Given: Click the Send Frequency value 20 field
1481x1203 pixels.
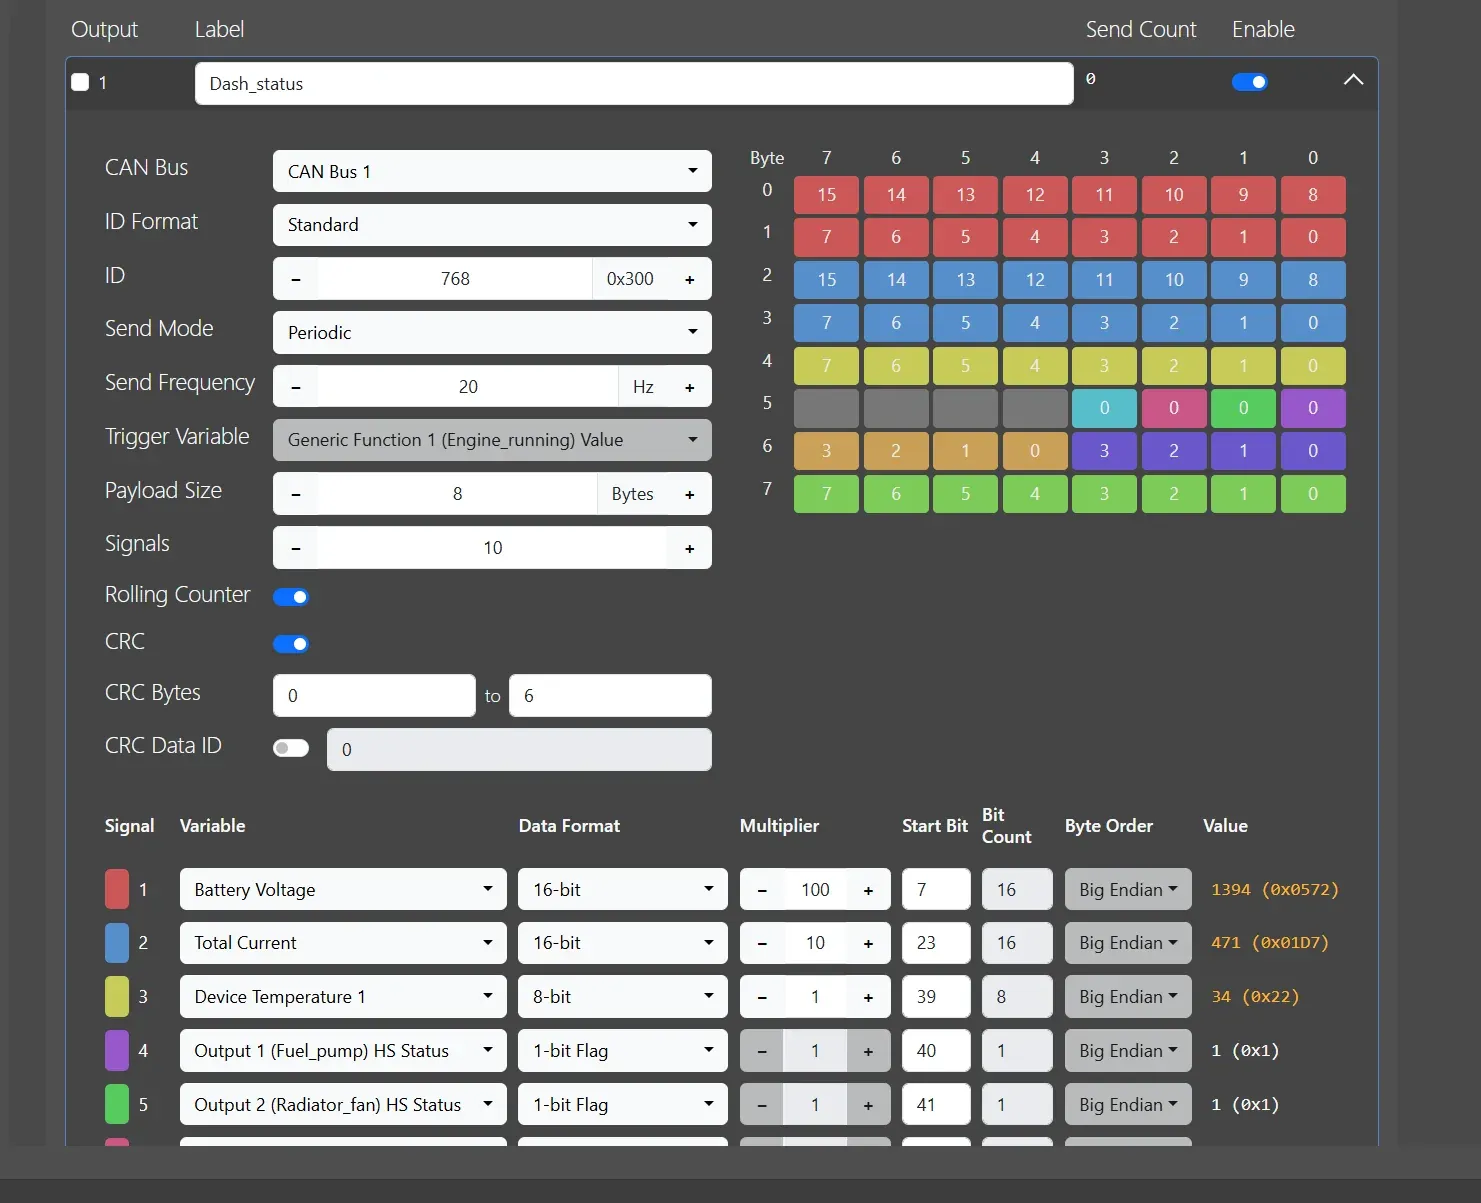Looking at the screenshot, I should click(468, 387).
